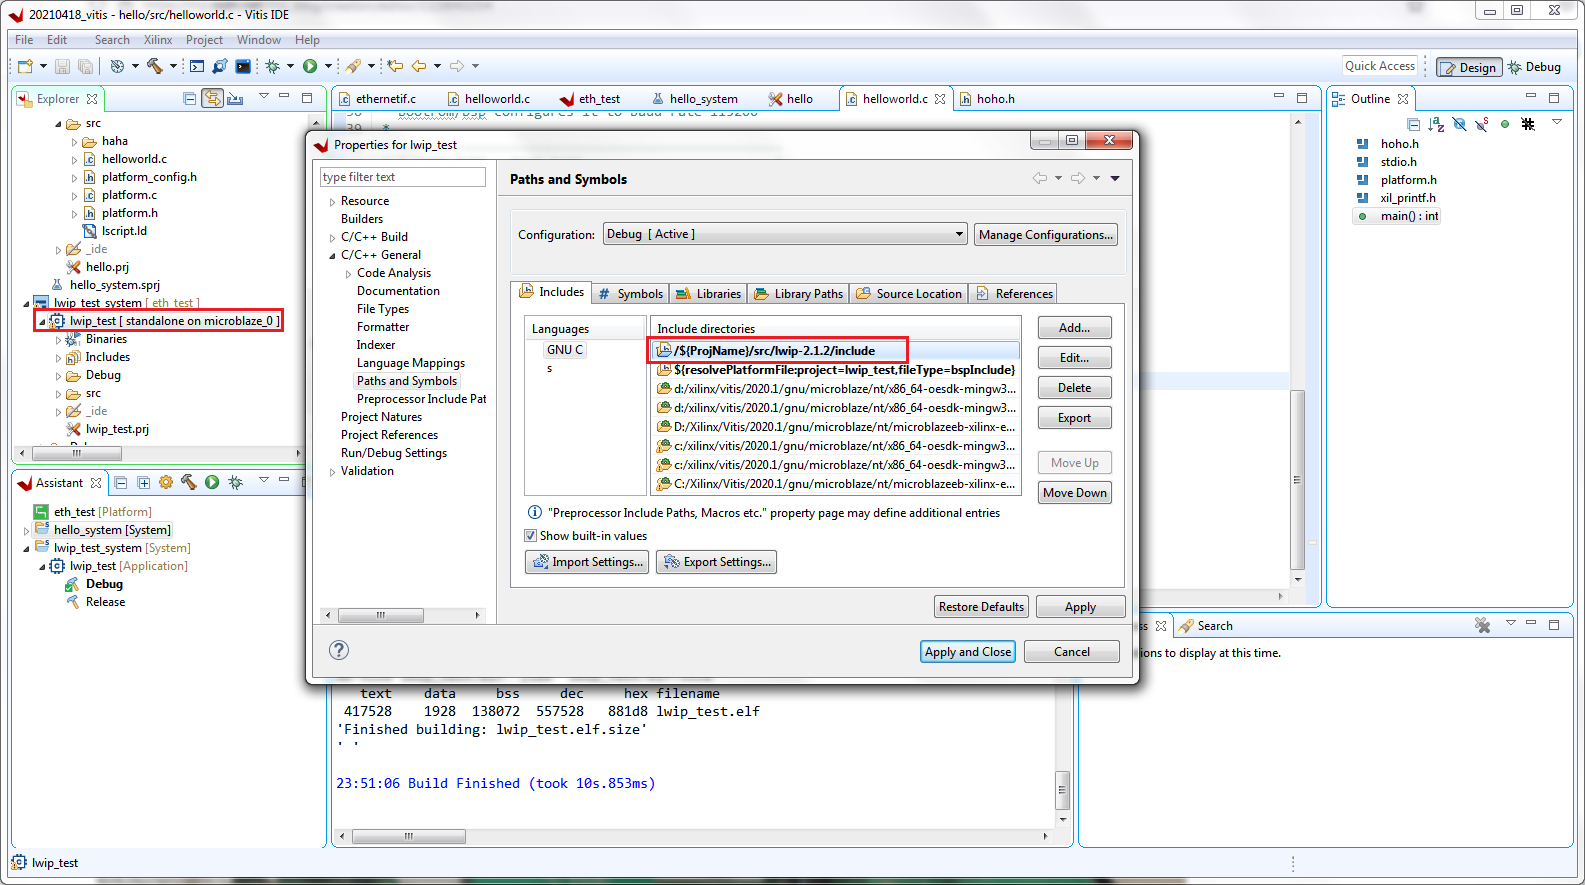Select Paths and Symbols in tree

point(407,381)
